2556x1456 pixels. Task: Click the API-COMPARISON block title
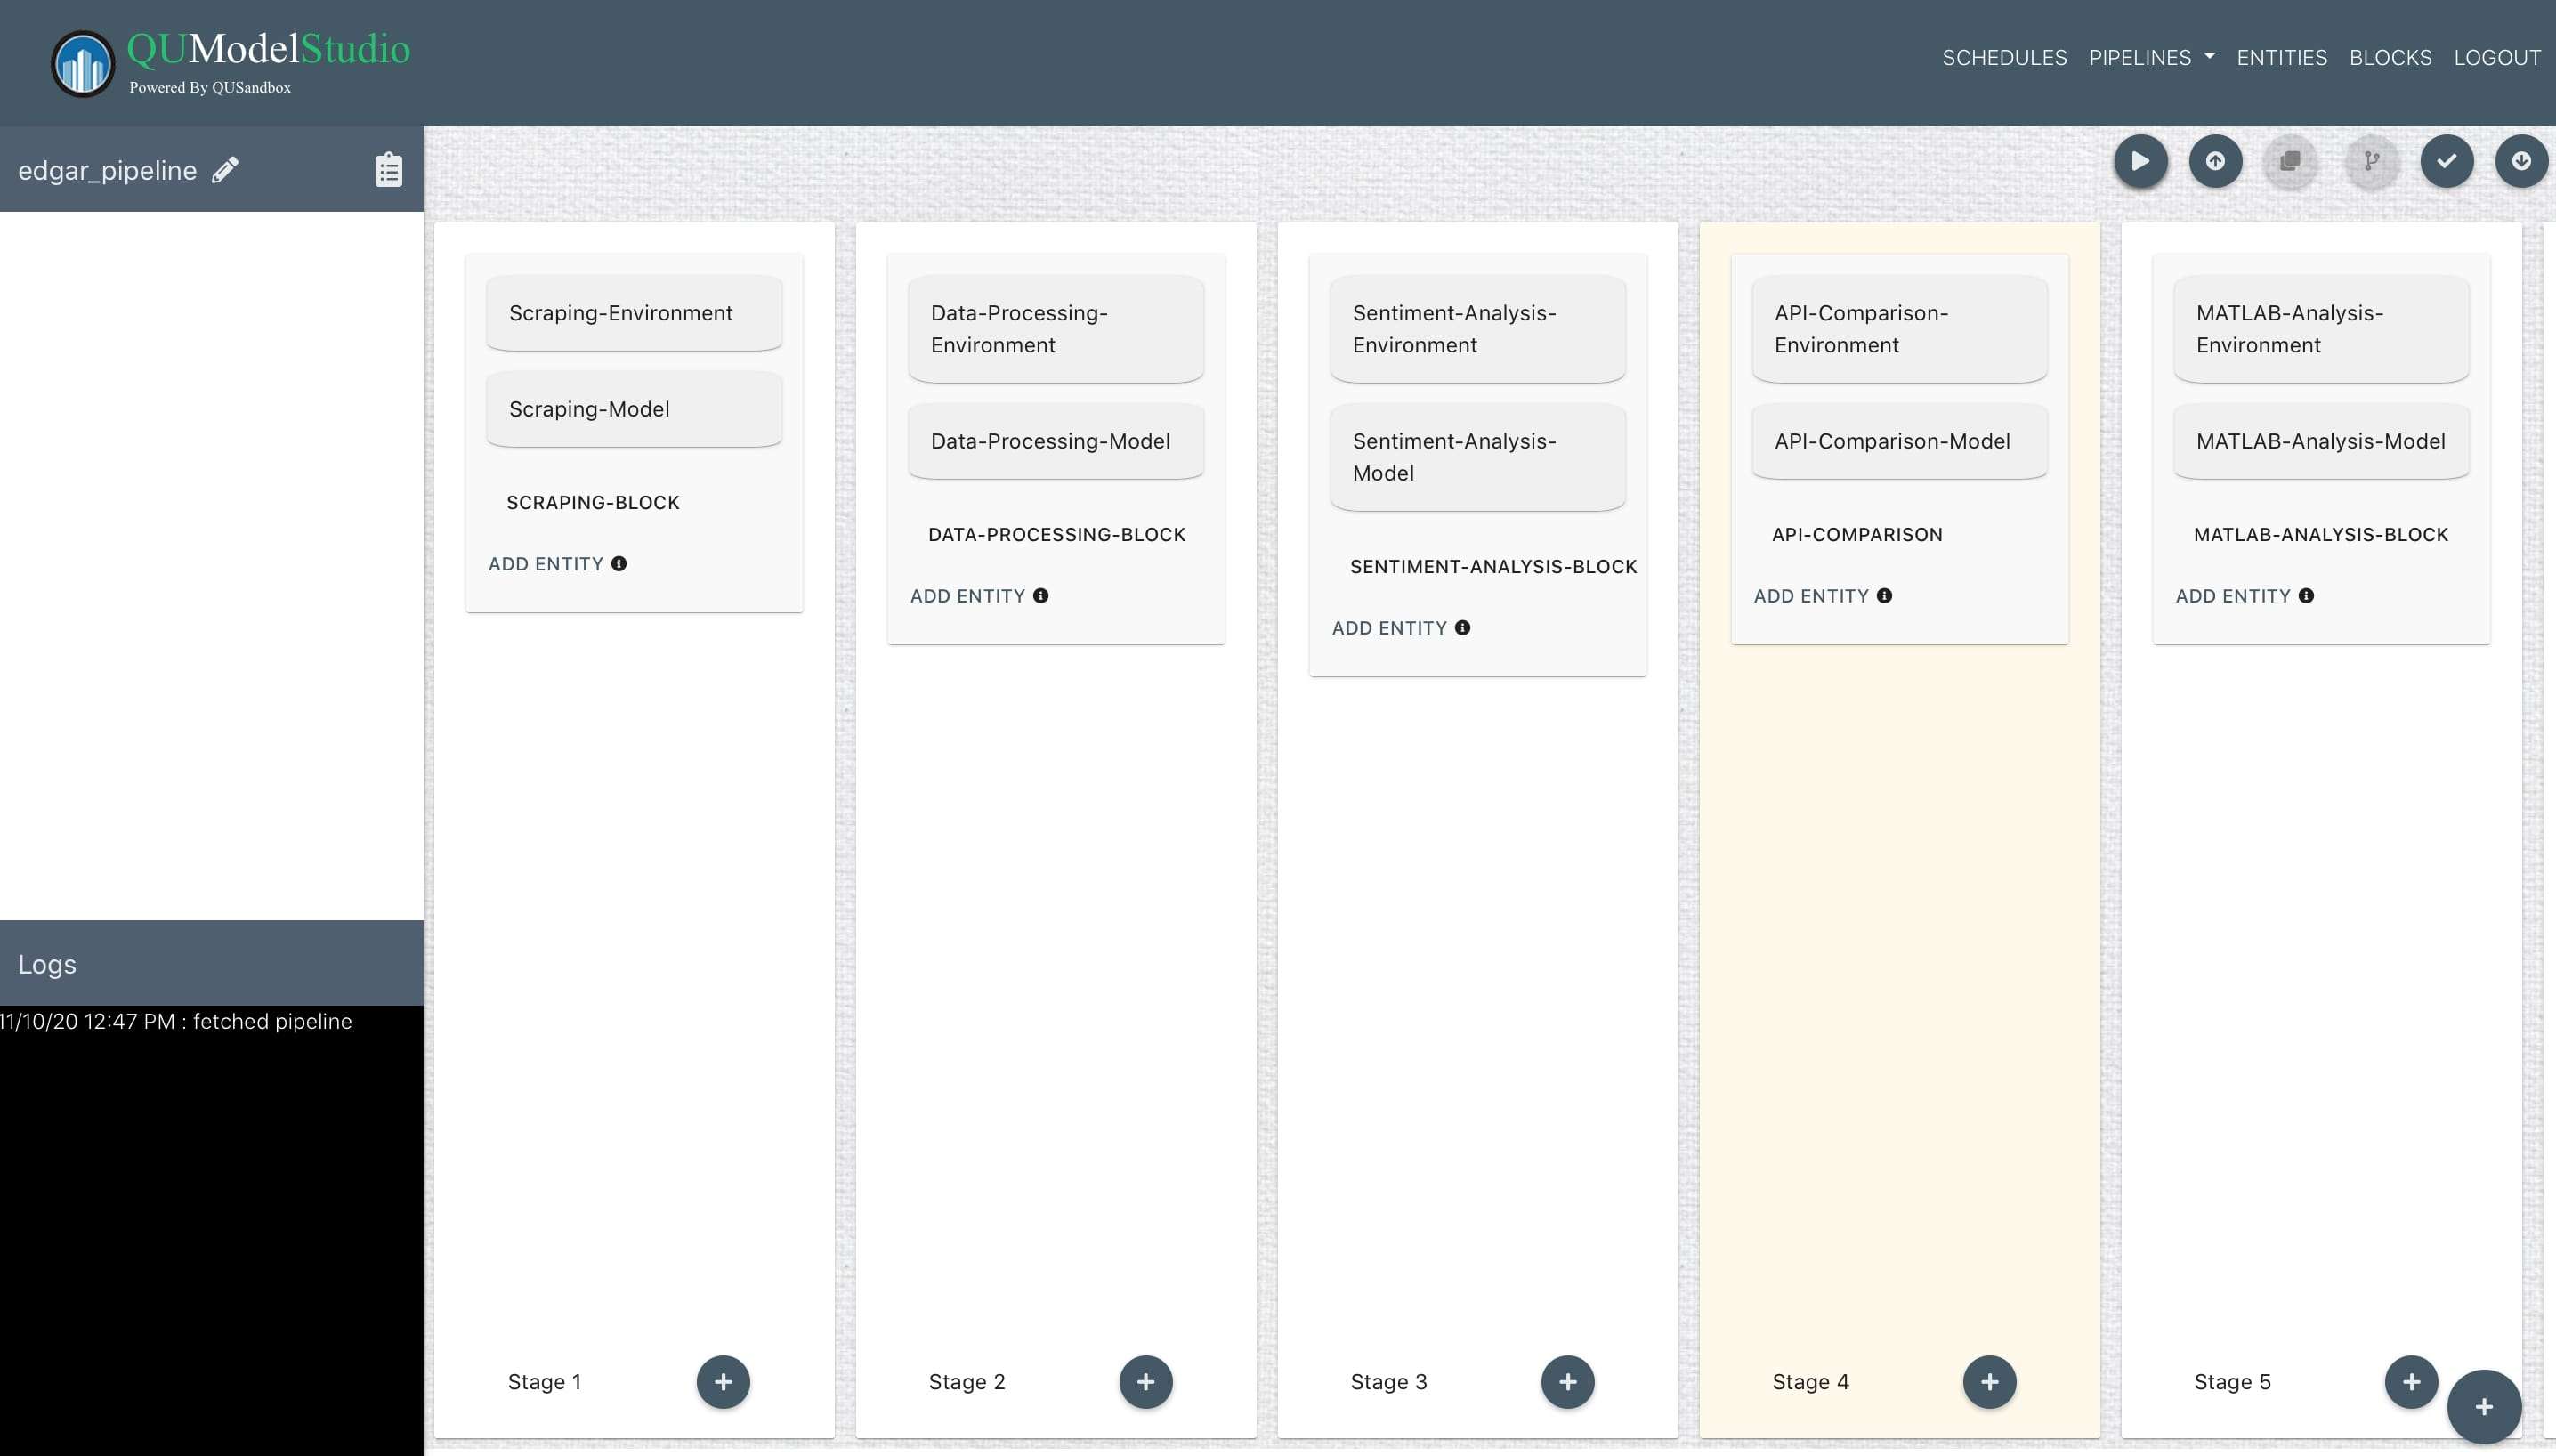point(1857,534)
